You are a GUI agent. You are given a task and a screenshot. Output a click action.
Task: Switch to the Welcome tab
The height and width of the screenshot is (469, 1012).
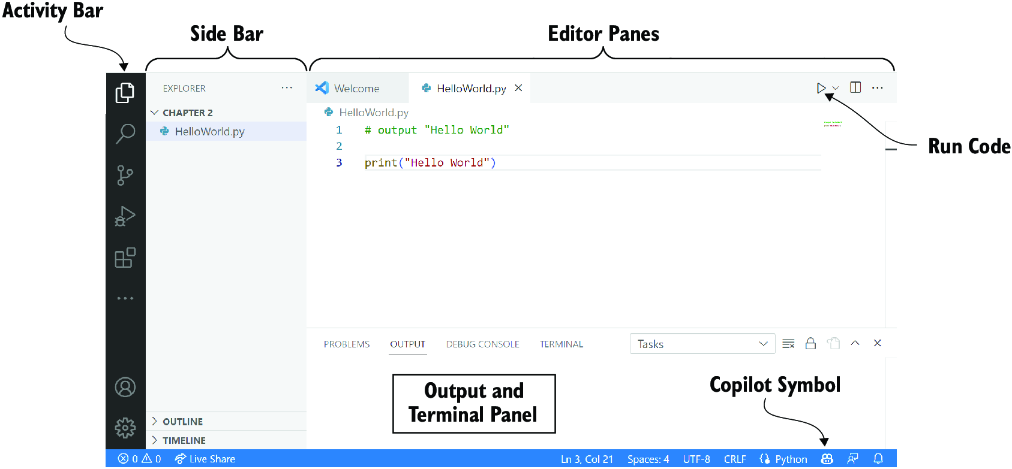click(358, 88)
